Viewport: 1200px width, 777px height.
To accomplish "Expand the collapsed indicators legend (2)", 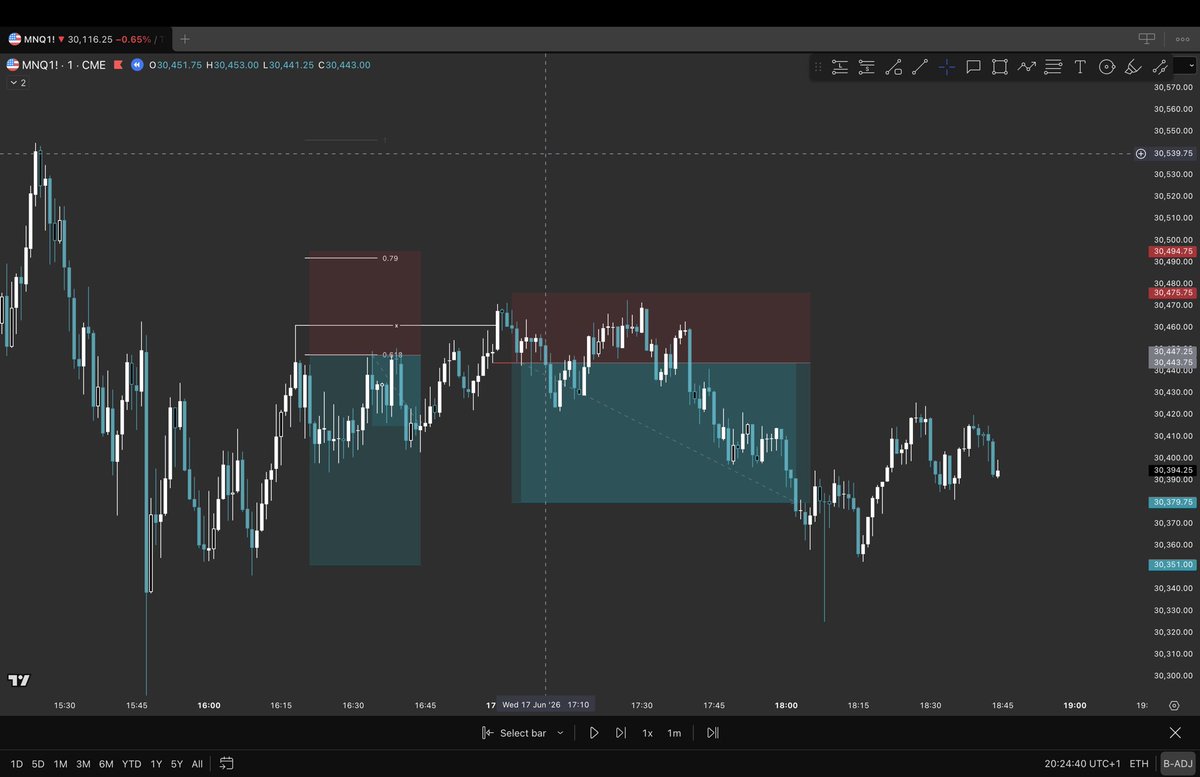I will point(17,83).
